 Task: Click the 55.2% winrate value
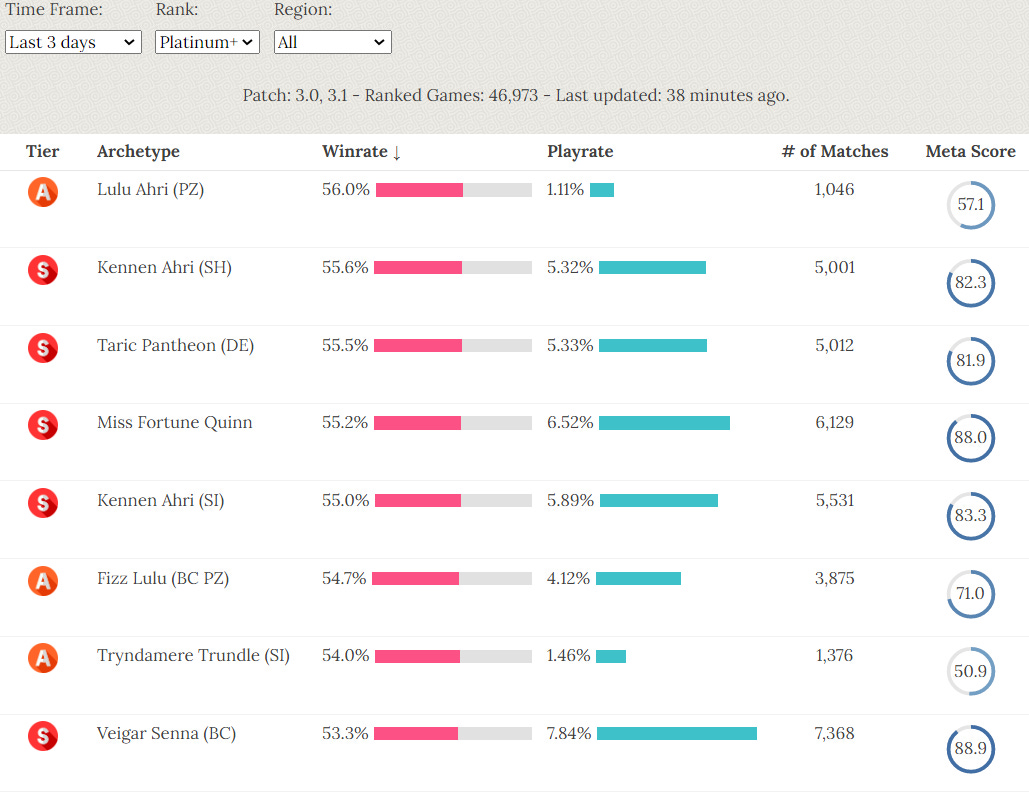click(x=345, y=423)
